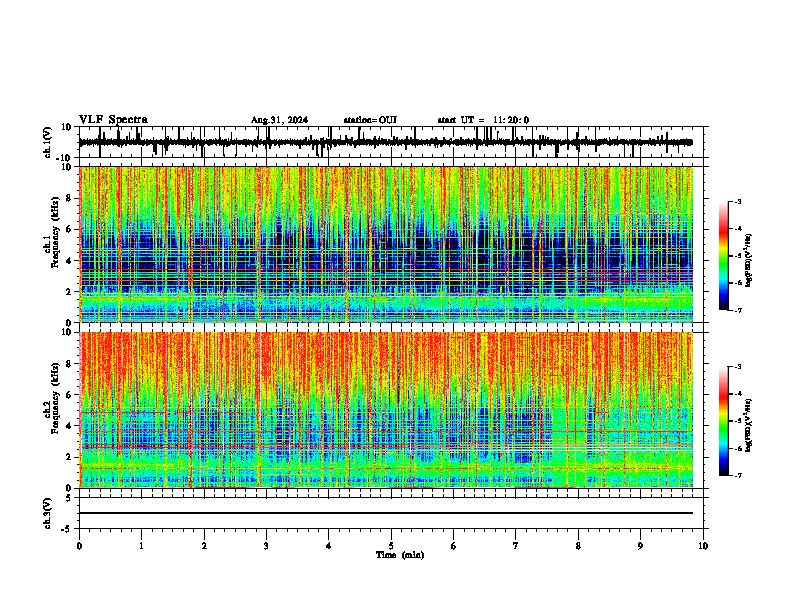Click the date label "Aug.31, 2024"
The width and height of the screenshot is (792, 612).
[x=279, y=120]
